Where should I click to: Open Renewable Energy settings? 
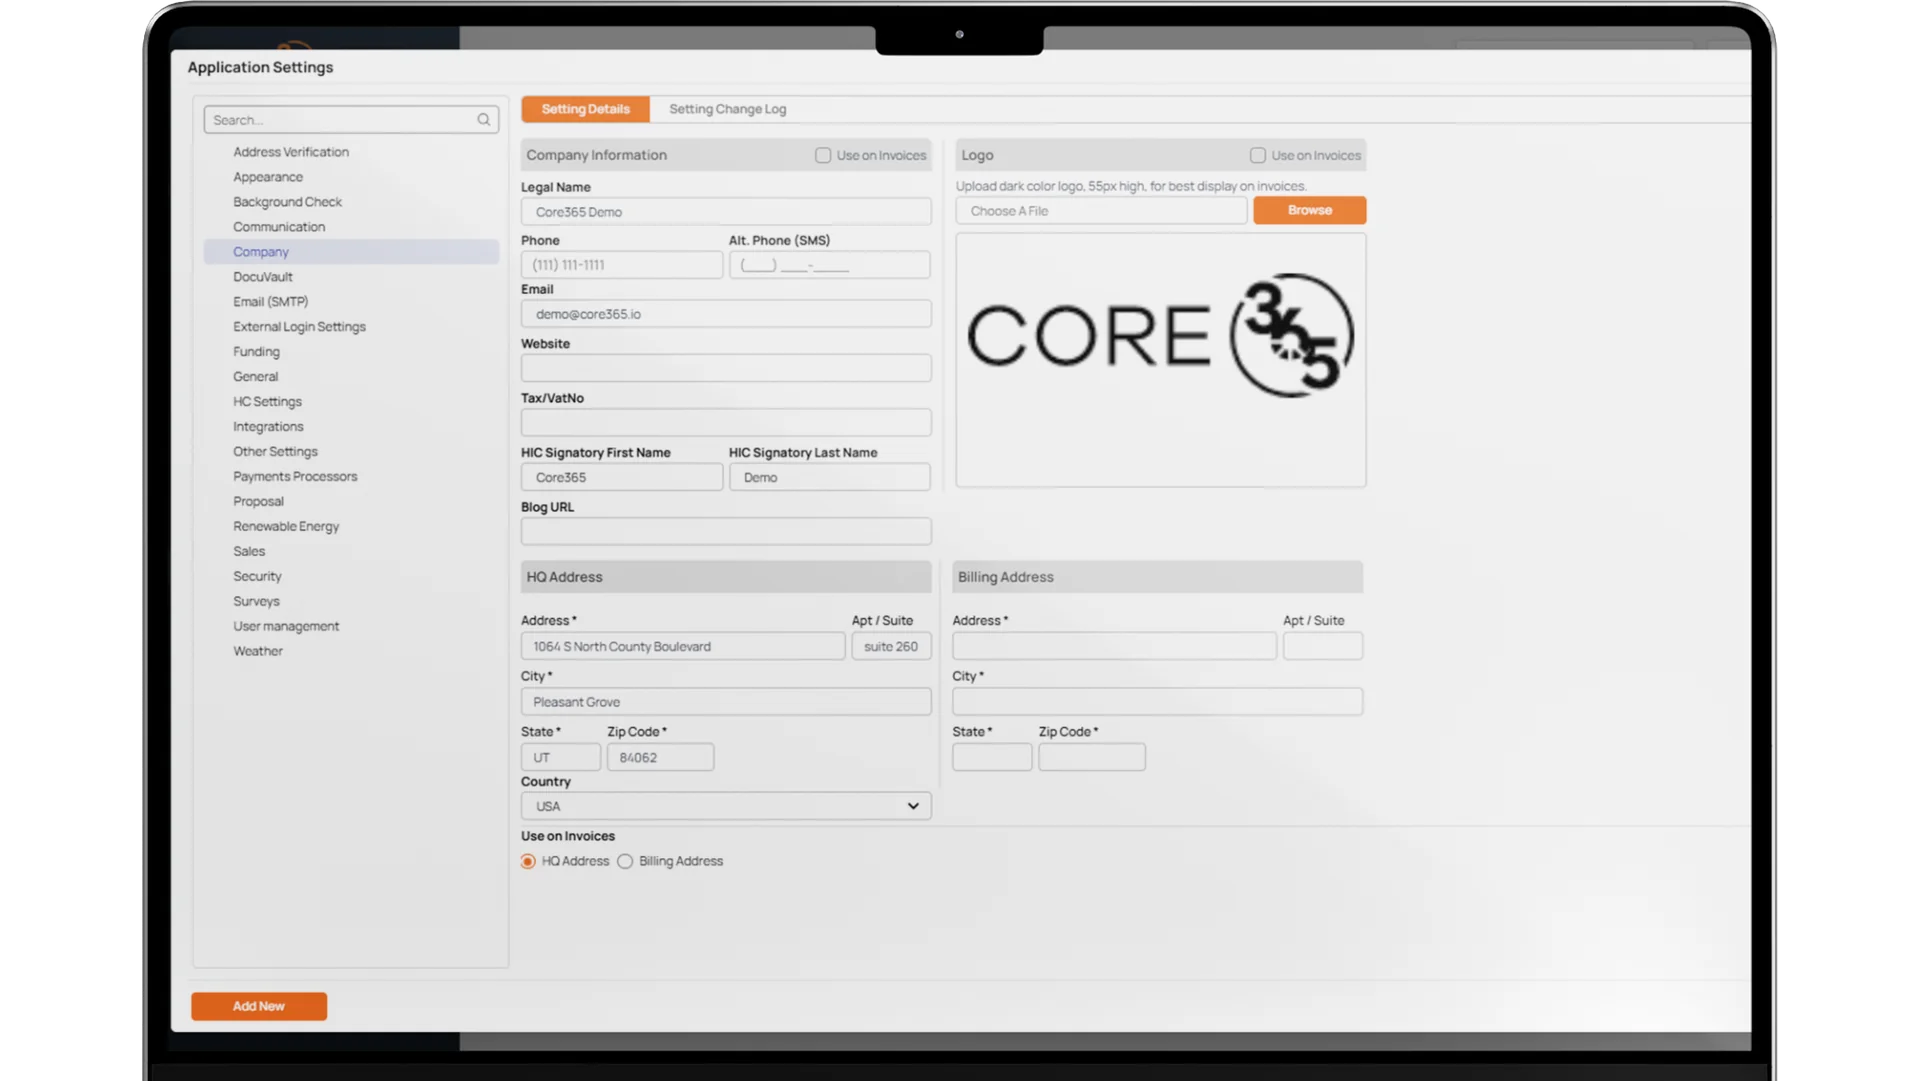pos(286,527)
